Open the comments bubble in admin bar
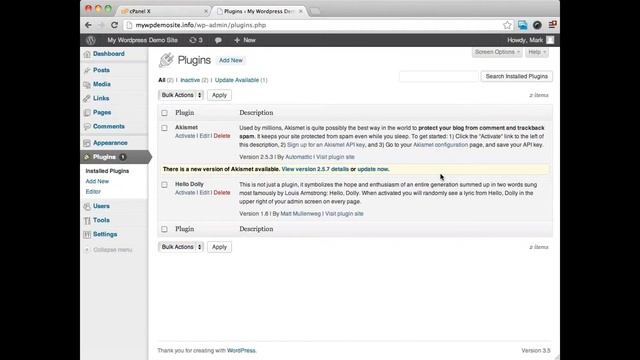 click(x=218, y=40)
